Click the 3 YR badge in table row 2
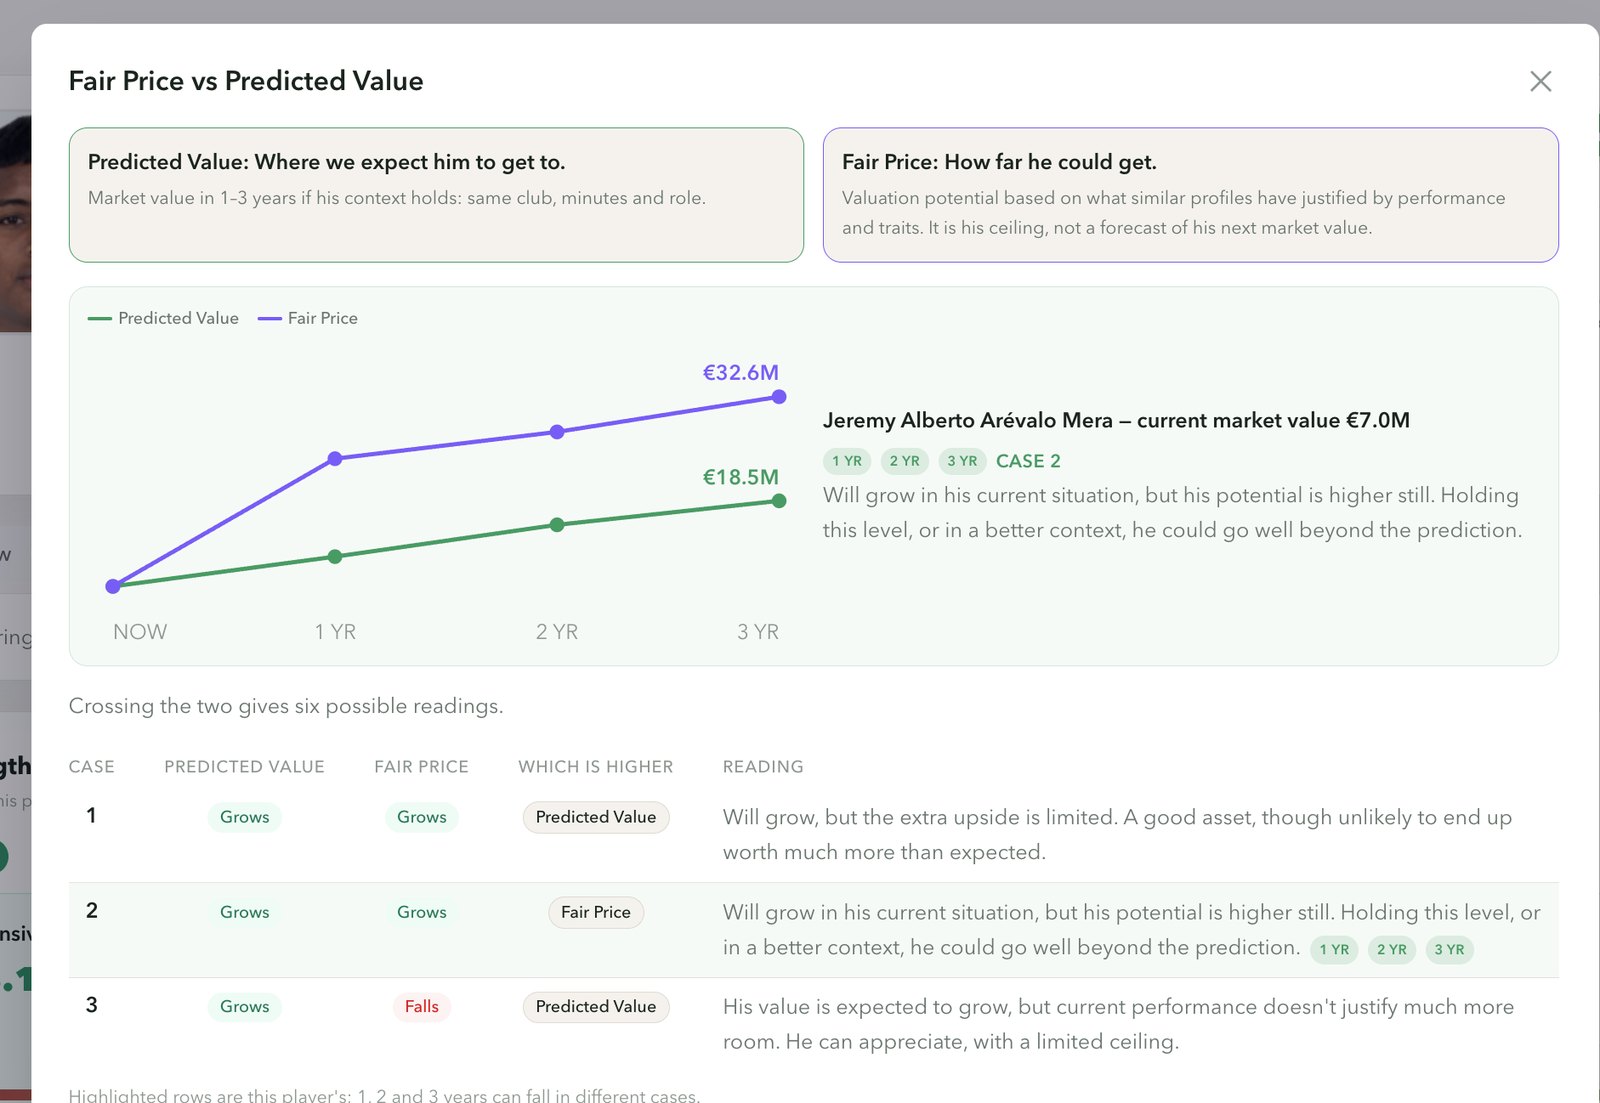This screenshot has height=1103, width=1600. coord(1449,950)
